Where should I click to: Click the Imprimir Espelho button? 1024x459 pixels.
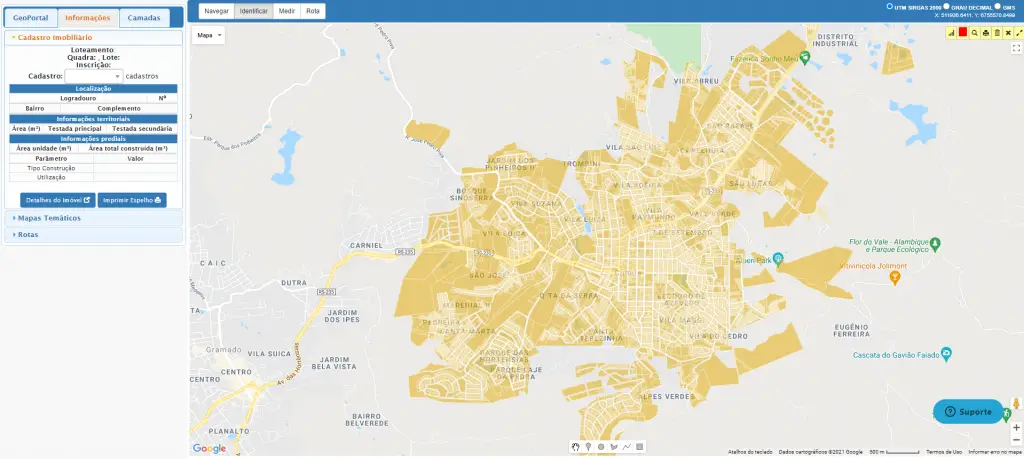[x=132, y=200]
